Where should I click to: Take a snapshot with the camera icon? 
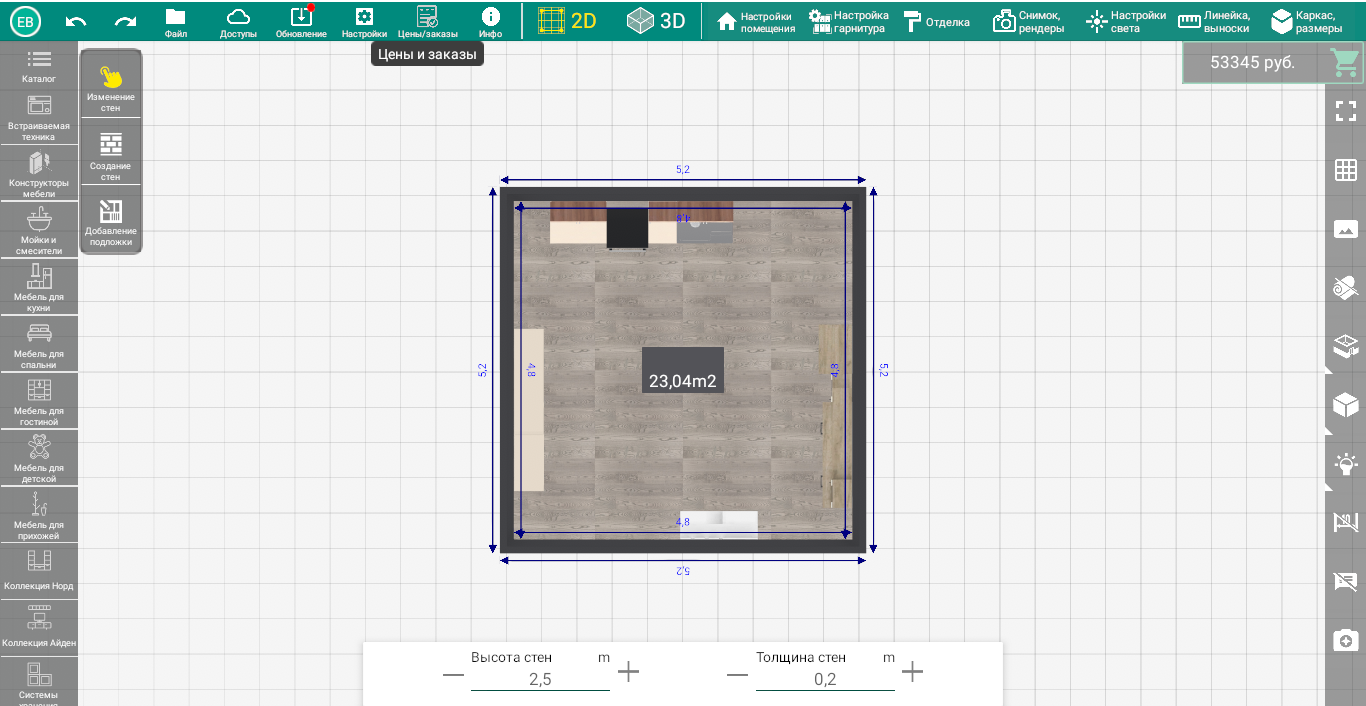coord(1346,640)
